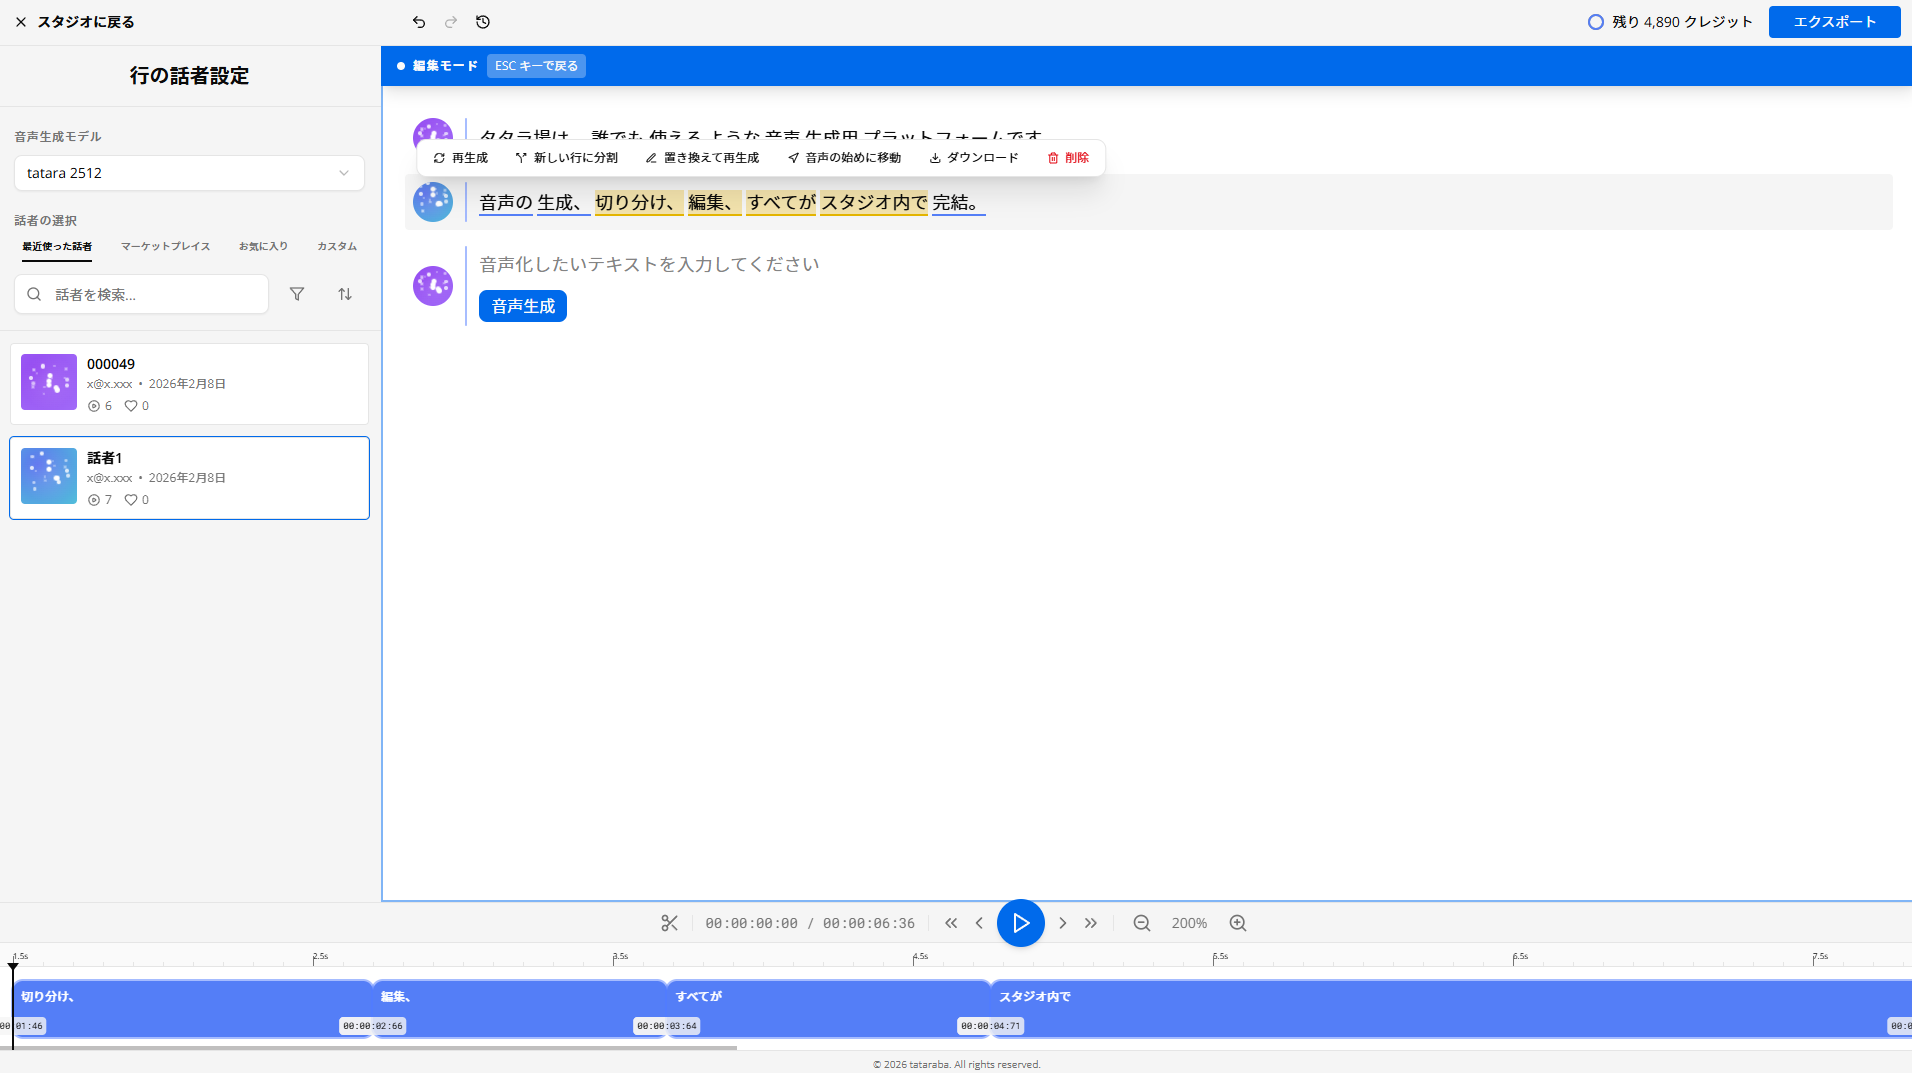Zoom in the timeline with magnifier plus
This screenshot has width=1912, height=1073.
(x=1238, y=923)
